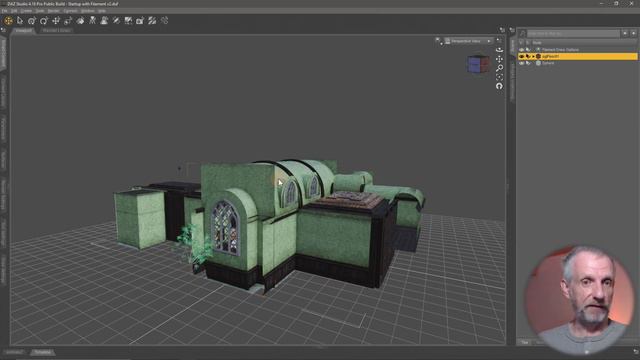Click the viewport orbit rotate control
Viewport: 640px width, 360px height.
pyautogui.click(x=499, y=50)
